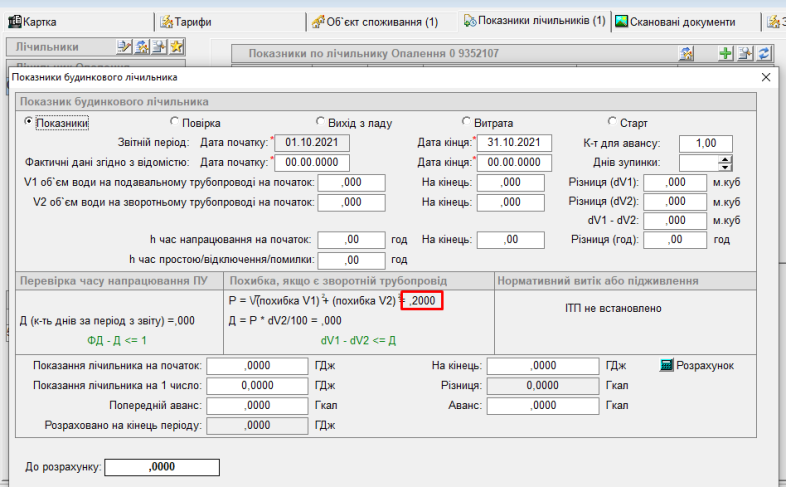The image size is (786, 487).
Task: Select the Старт radio option
Action: coord(612,123)
